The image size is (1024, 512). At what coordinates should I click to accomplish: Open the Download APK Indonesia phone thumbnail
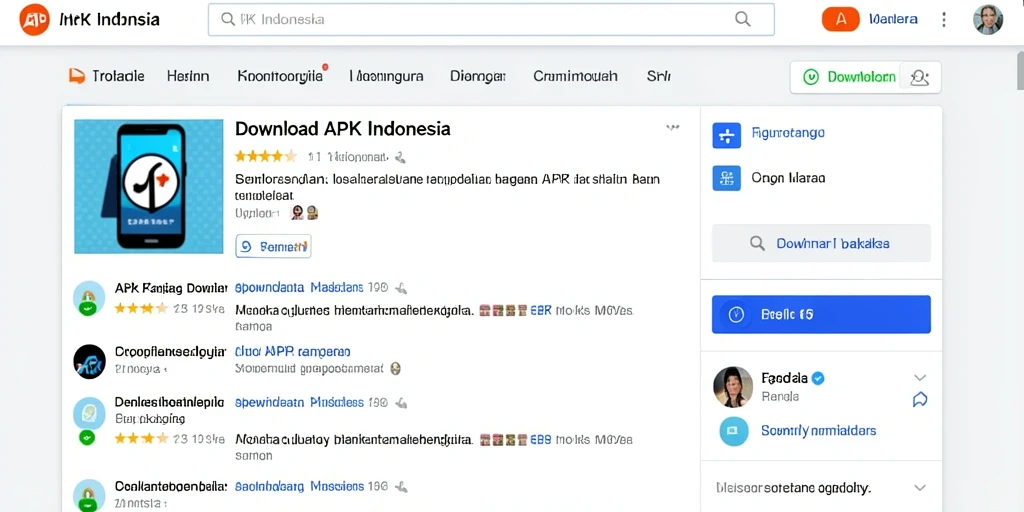tap(148, 186)
